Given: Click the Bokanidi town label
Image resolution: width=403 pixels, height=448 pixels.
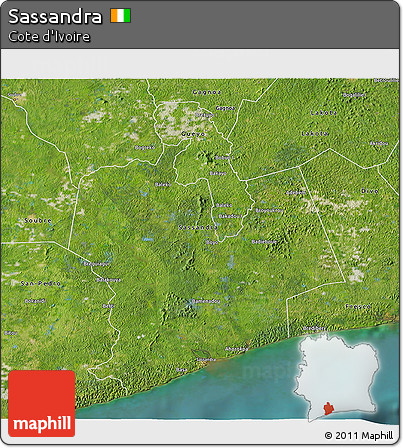Looking at the screenshot, I should click(35, 301).
